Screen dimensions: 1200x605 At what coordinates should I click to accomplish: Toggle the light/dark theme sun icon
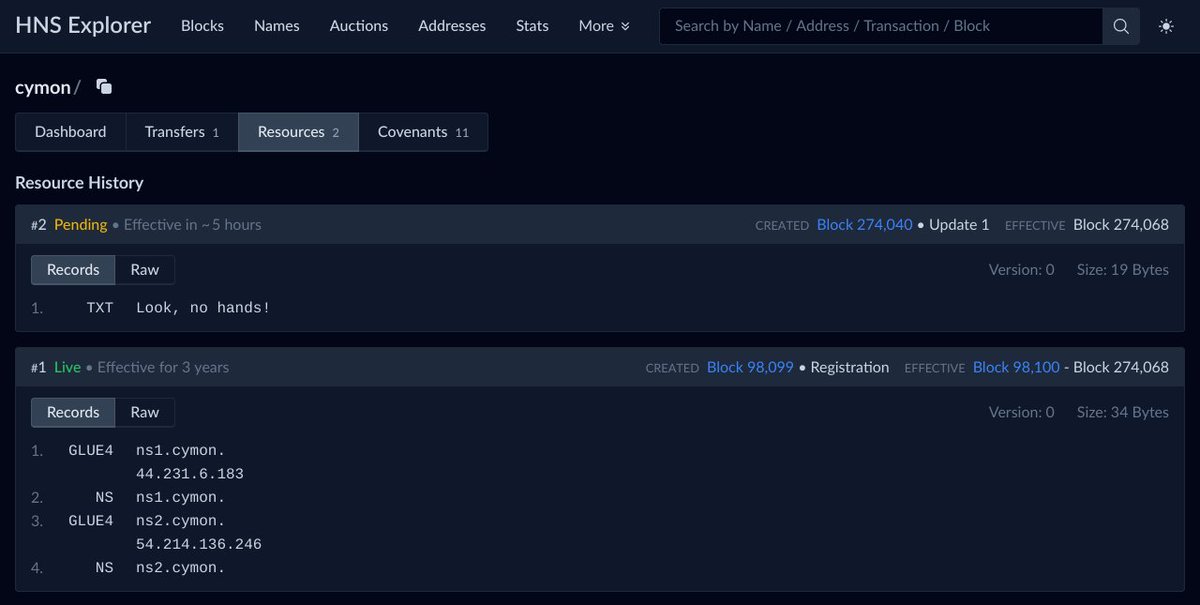click(1166, 26)
